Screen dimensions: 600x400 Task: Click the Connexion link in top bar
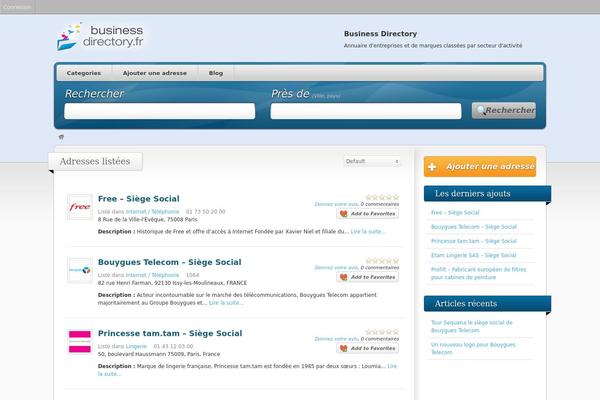[18, 7]
